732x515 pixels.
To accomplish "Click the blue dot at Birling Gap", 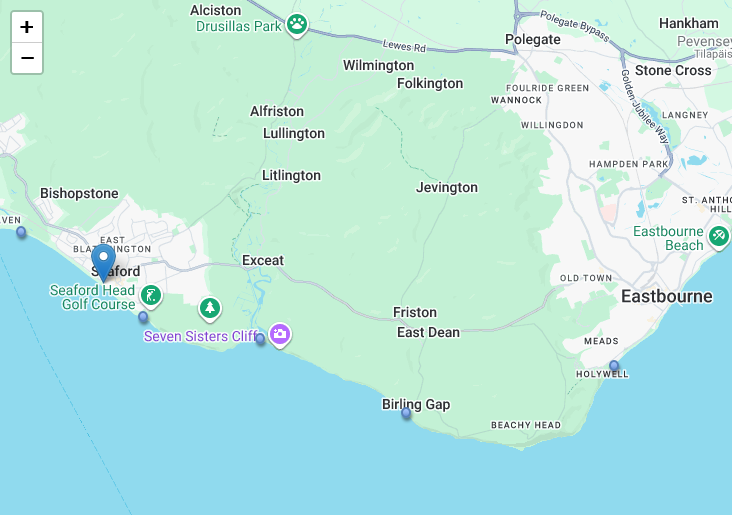I will [406, 413].
